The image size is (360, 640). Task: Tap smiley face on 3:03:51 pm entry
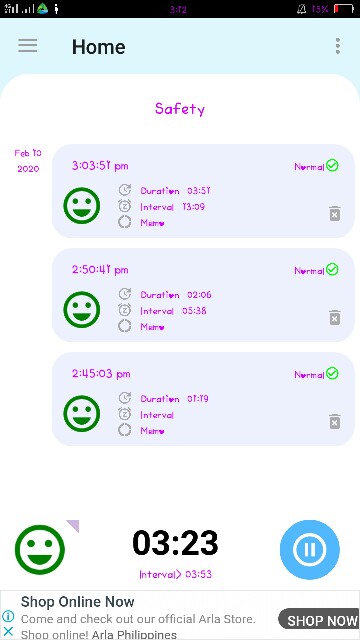tap(82, 205)
